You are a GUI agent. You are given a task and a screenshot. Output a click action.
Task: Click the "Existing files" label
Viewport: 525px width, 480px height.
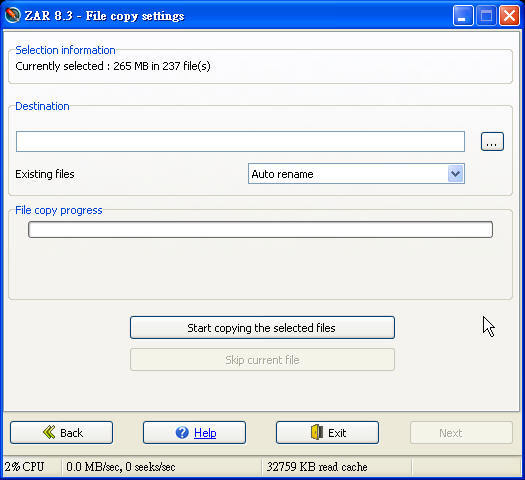tap(45, 174)
